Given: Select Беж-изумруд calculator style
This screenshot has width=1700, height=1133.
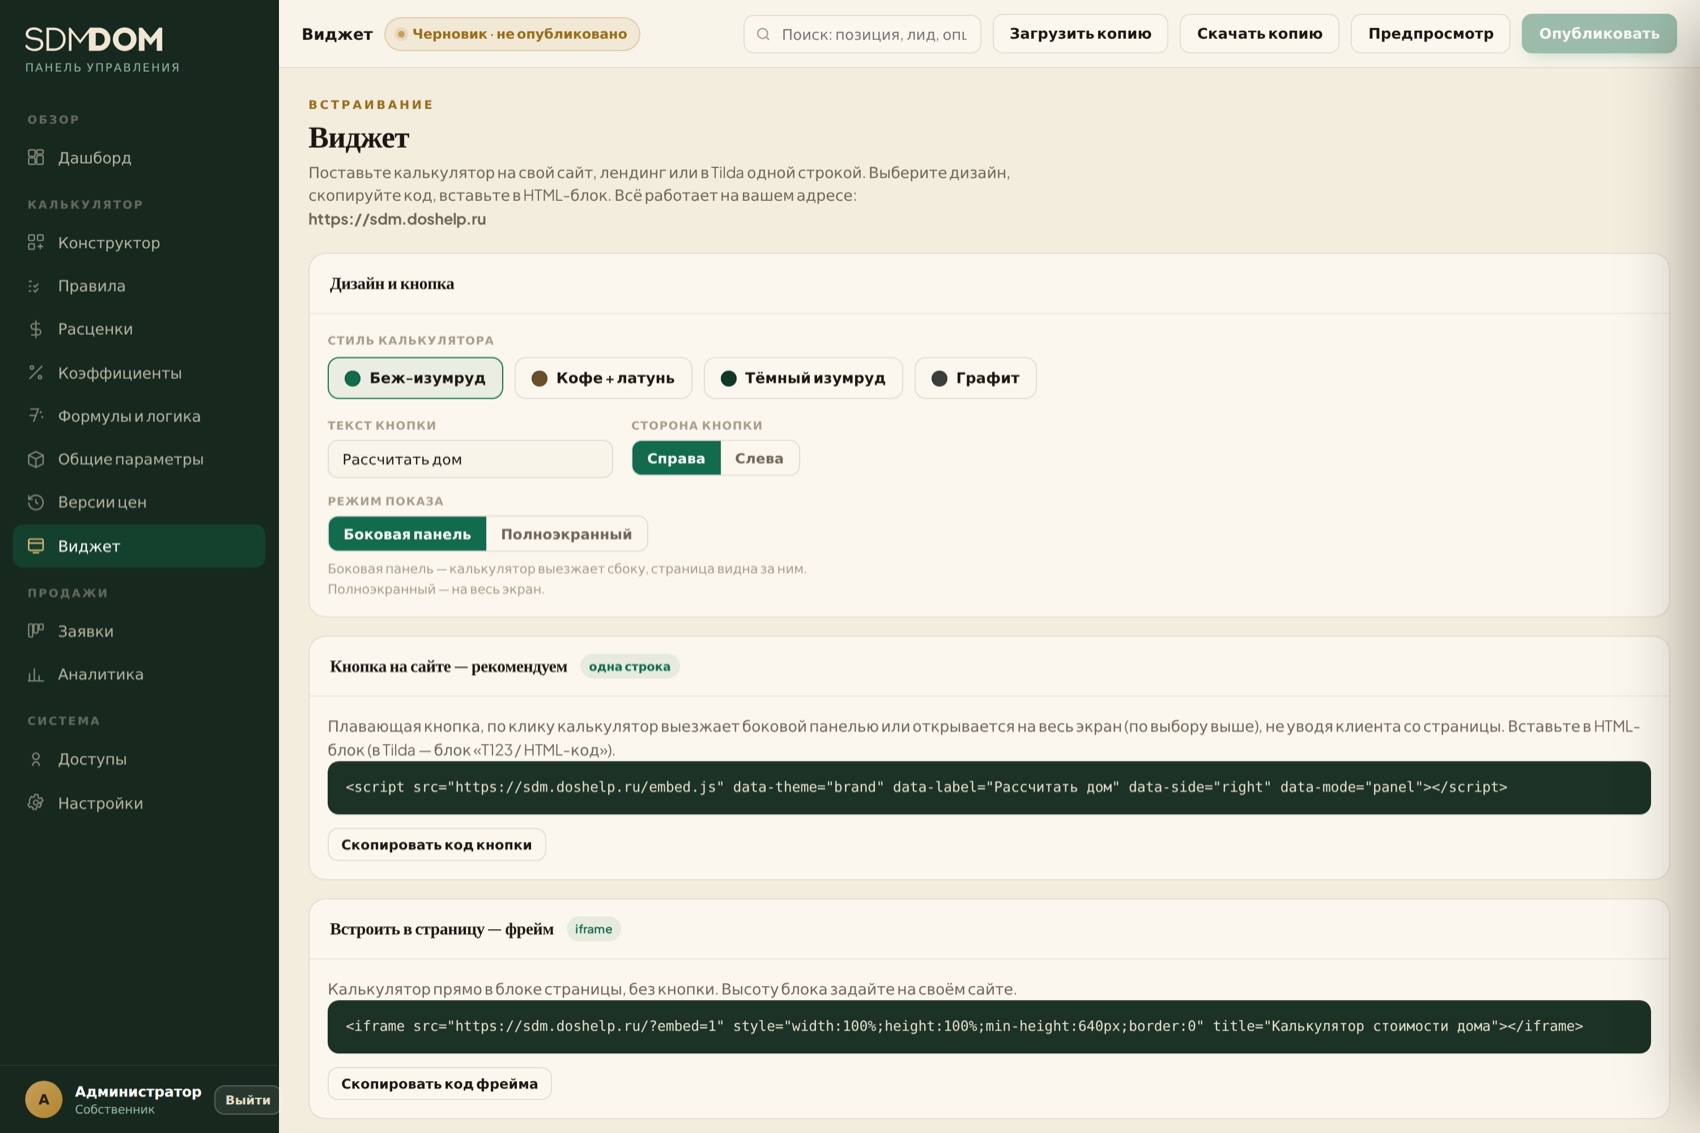Looking at the screenshot, I should [x=415, y=378].
